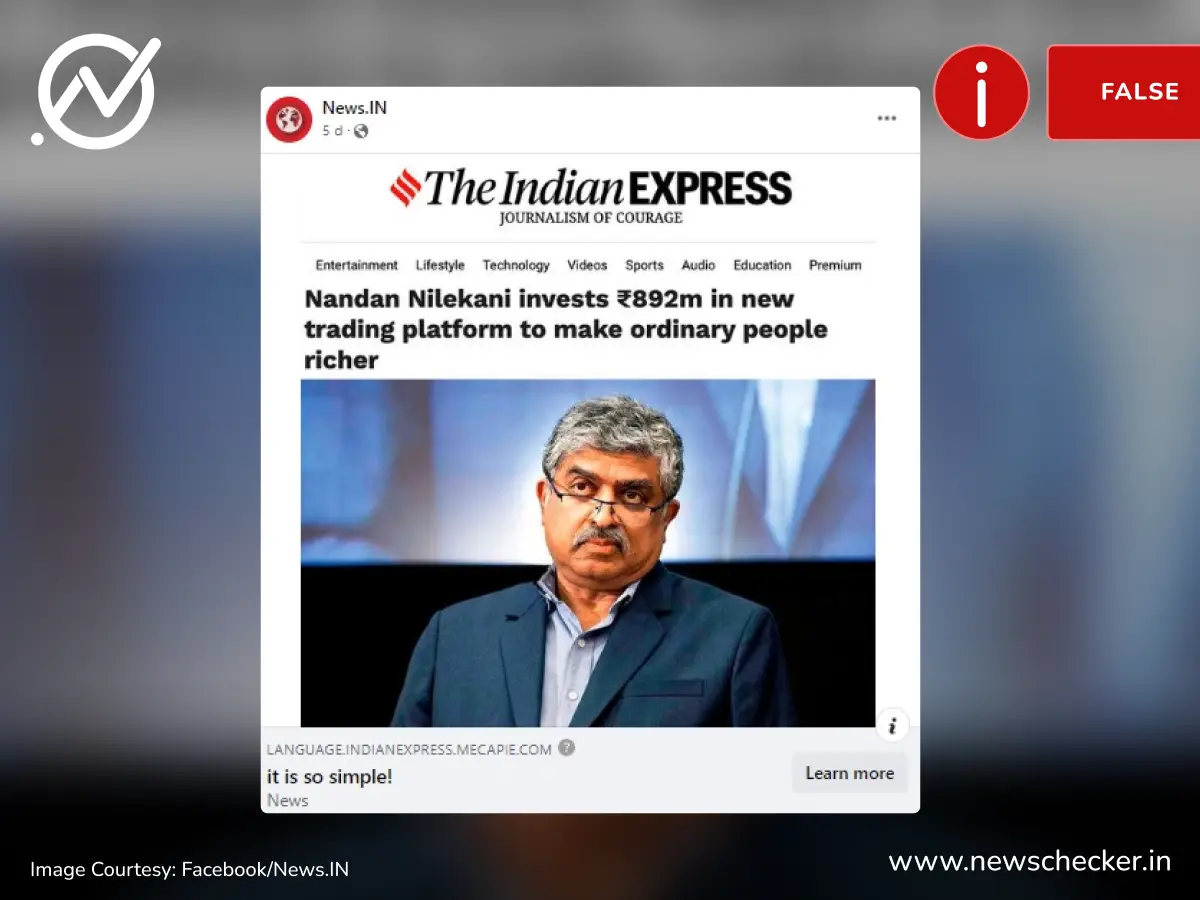
Task: Click the globe public-visibility icon
Action: 361,131
